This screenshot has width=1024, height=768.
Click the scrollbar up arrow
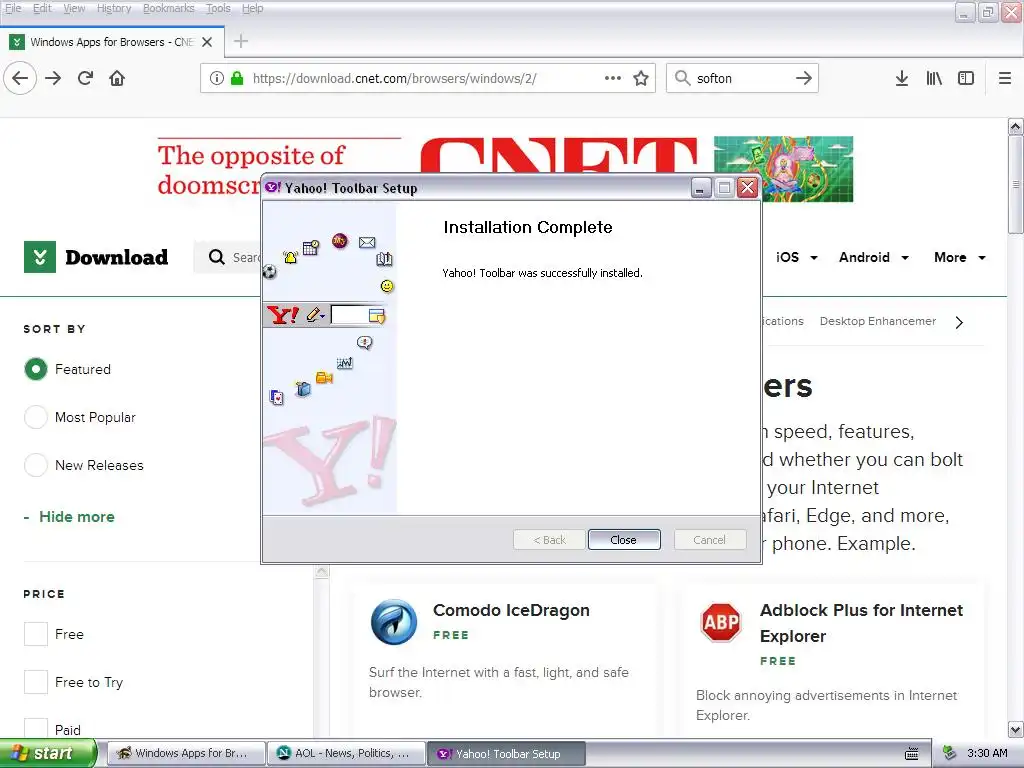tap(1016, 126)
